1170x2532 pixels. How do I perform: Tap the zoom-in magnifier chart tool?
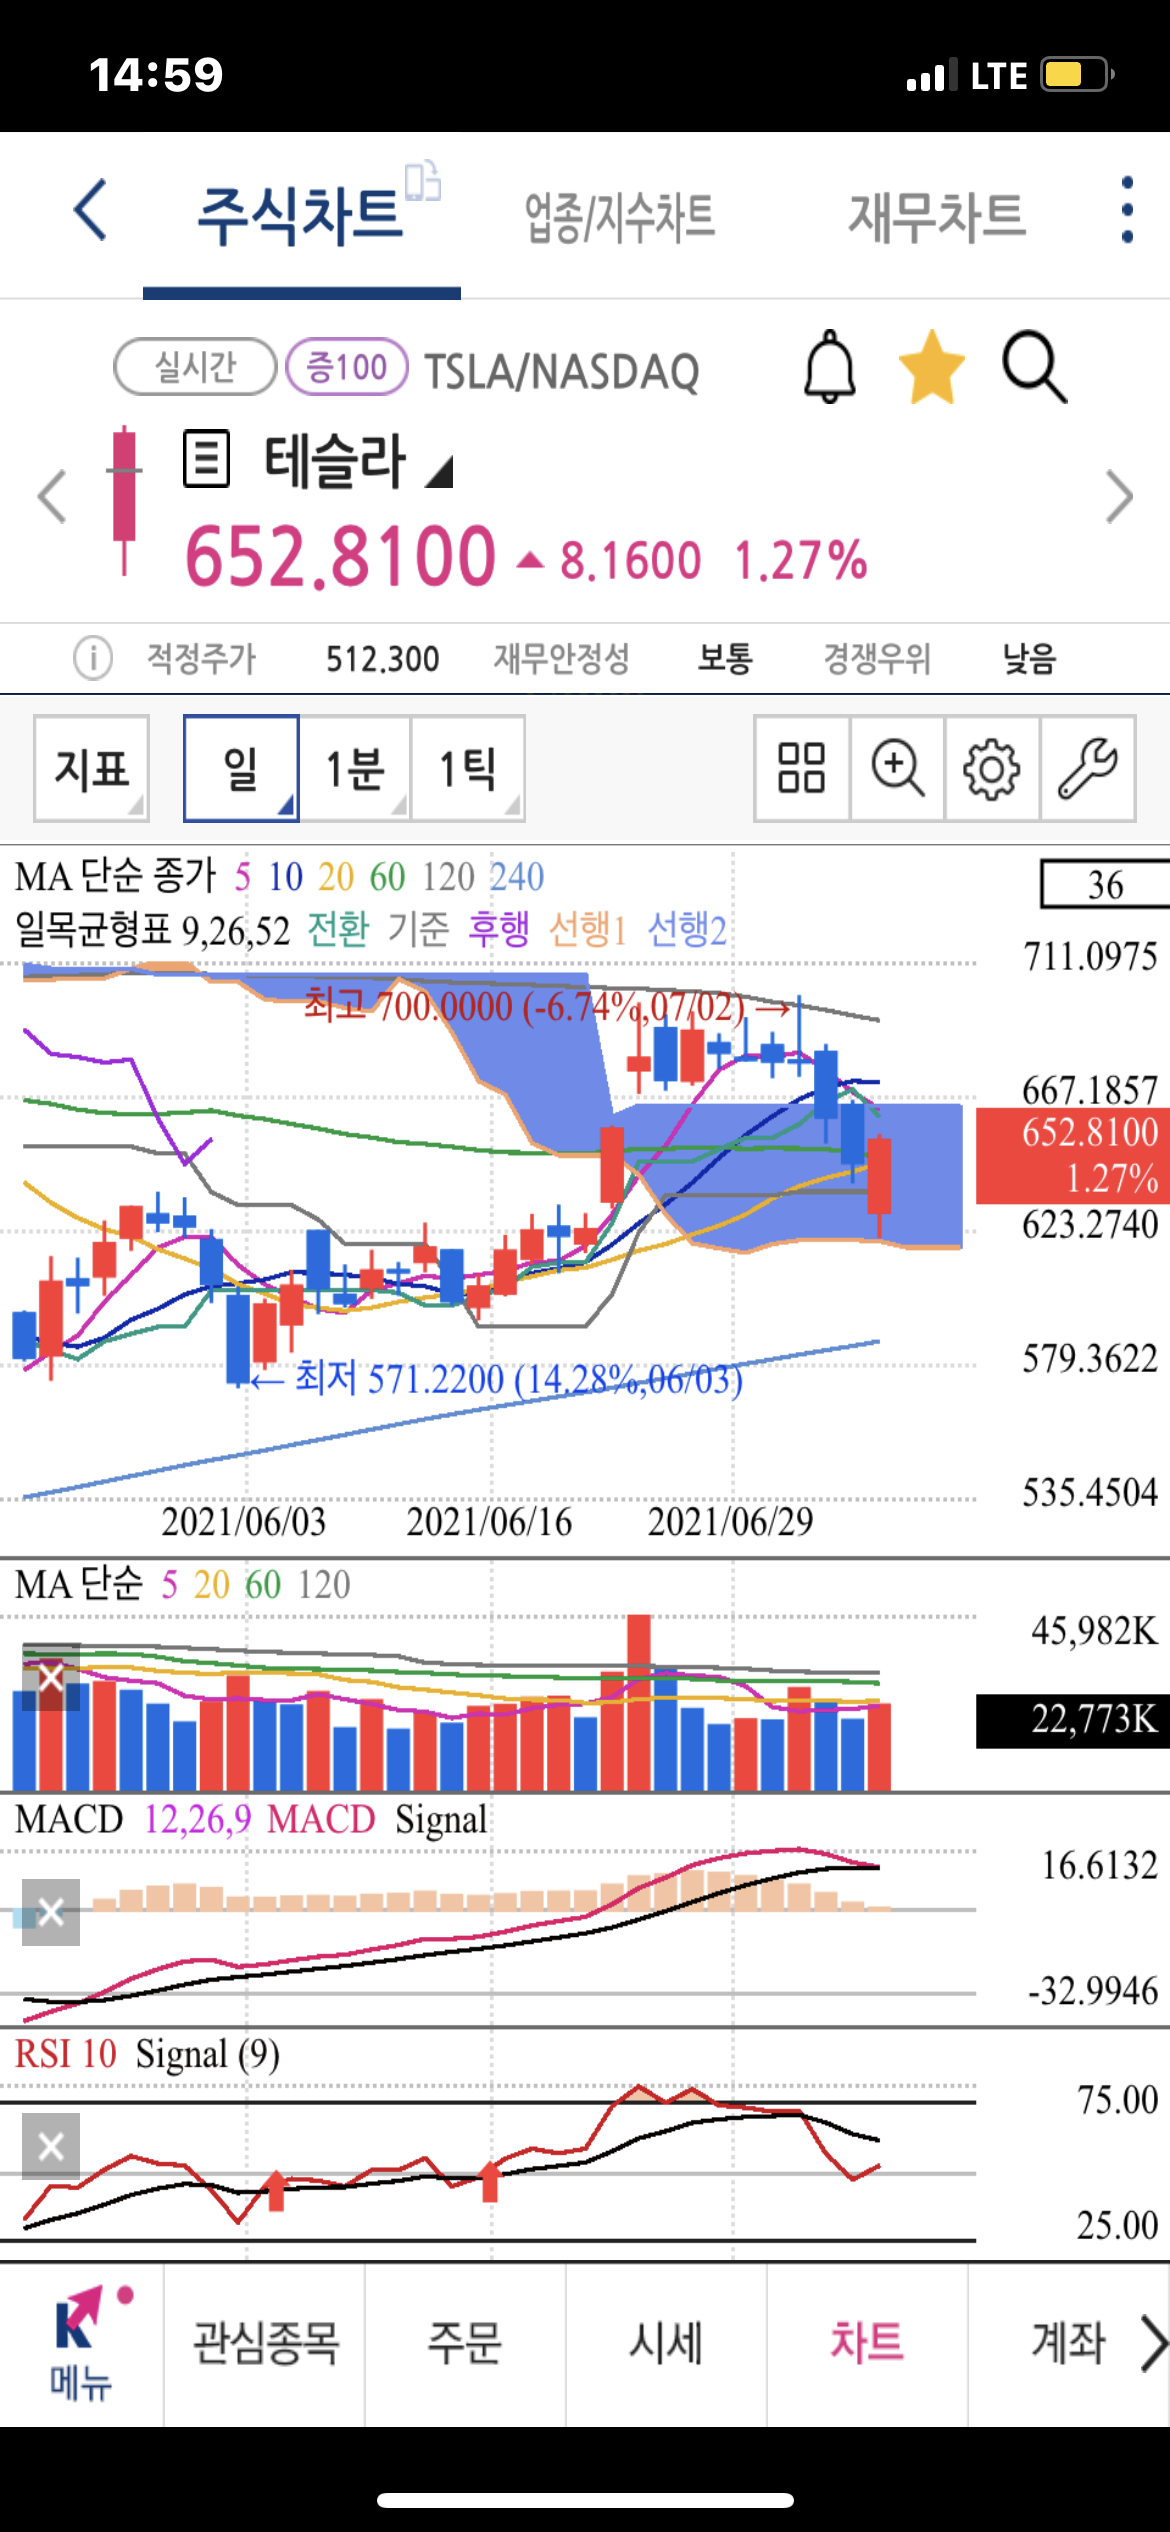click(897, 768)
